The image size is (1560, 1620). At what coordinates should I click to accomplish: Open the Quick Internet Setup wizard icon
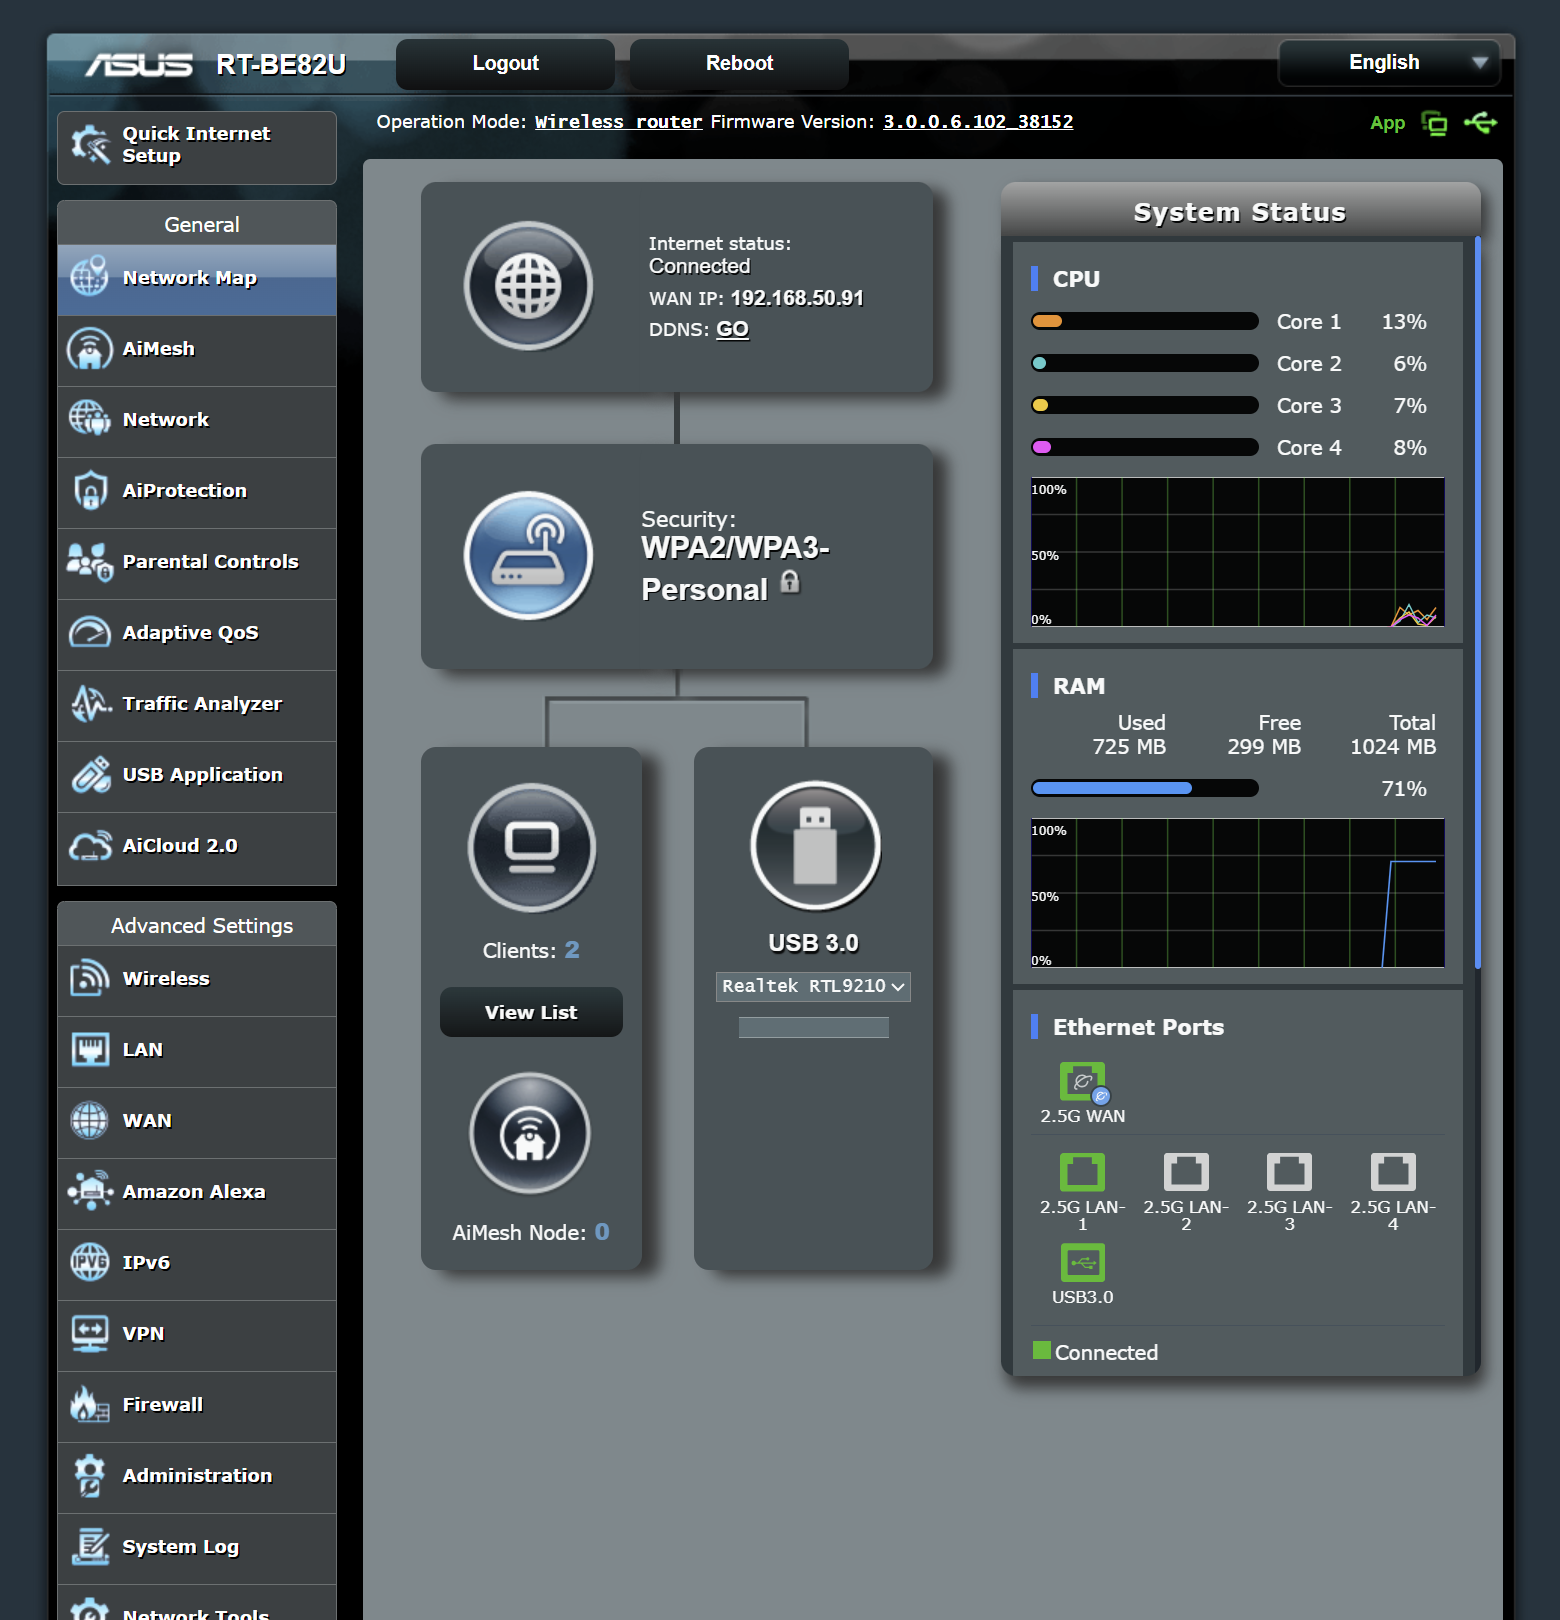90,145
